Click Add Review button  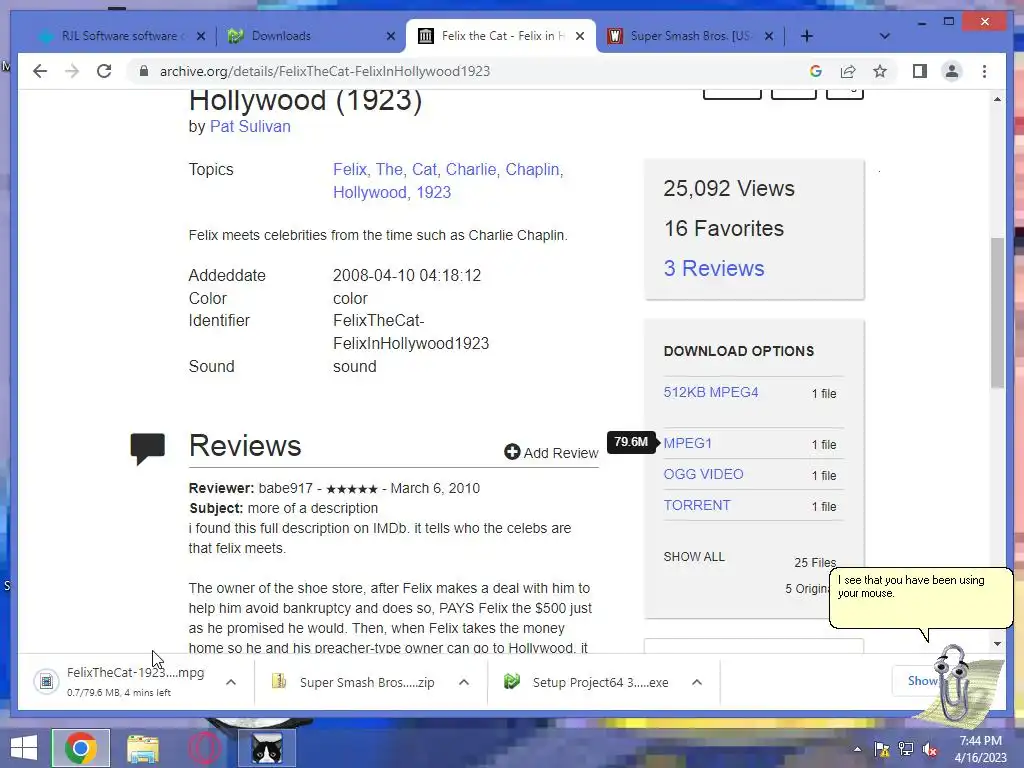click(x=551, y=453)
